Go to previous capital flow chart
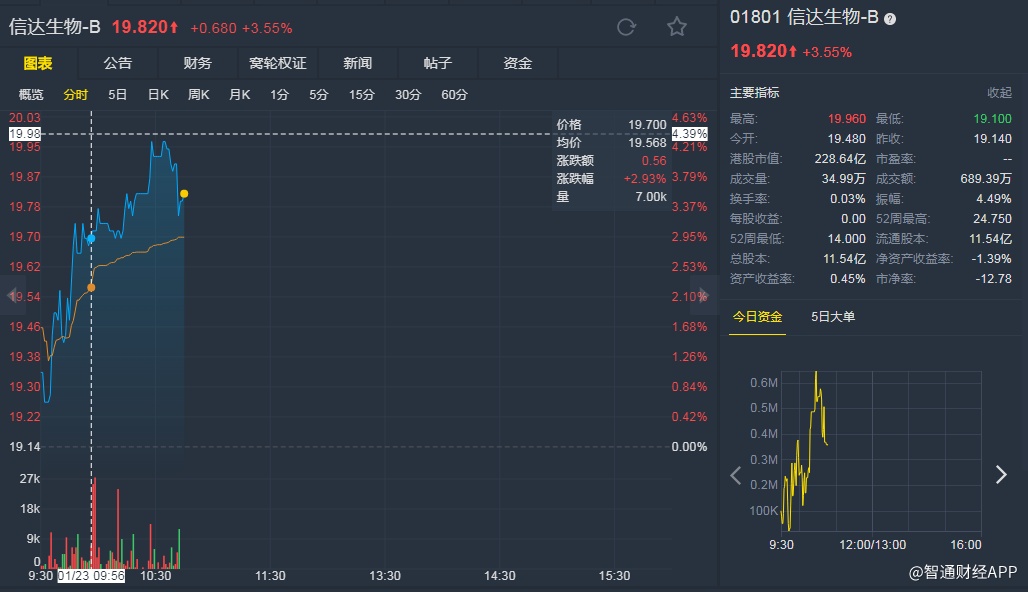Image resolution: width=1028 pixels, height=592 pixels. click(736, 475)
